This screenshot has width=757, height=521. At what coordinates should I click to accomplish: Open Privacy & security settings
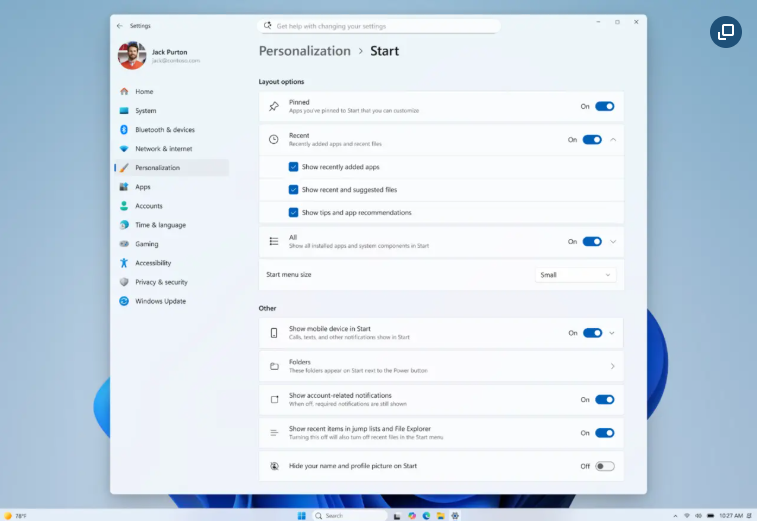pos(171,282)
